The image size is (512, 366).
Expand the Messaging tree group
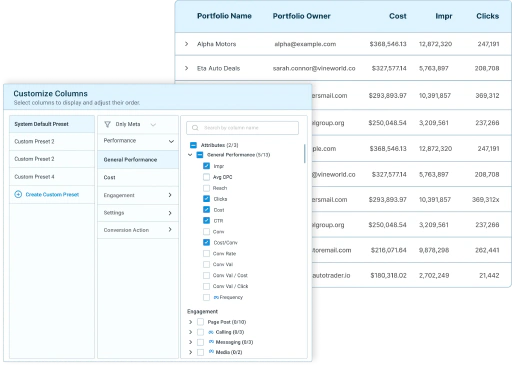190,342
